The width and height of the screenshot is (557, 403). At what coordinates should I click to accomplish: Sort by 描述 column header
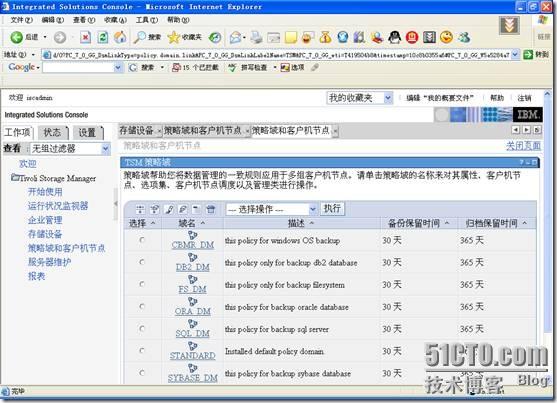300,223
